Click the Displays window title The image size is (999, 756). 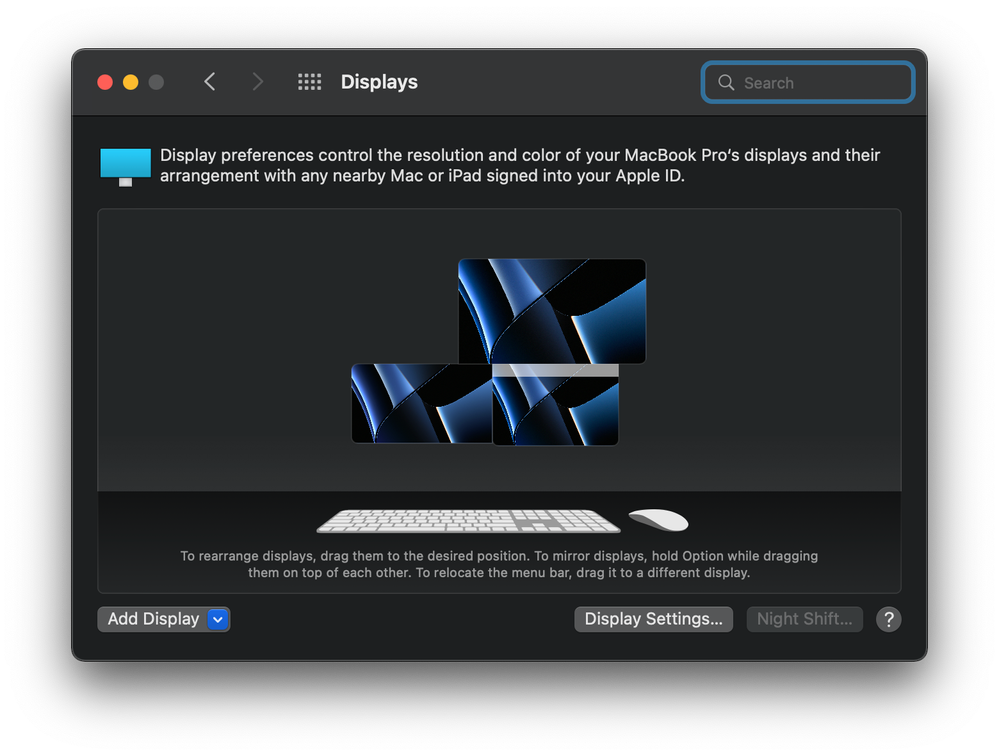(x=379, y=82)
